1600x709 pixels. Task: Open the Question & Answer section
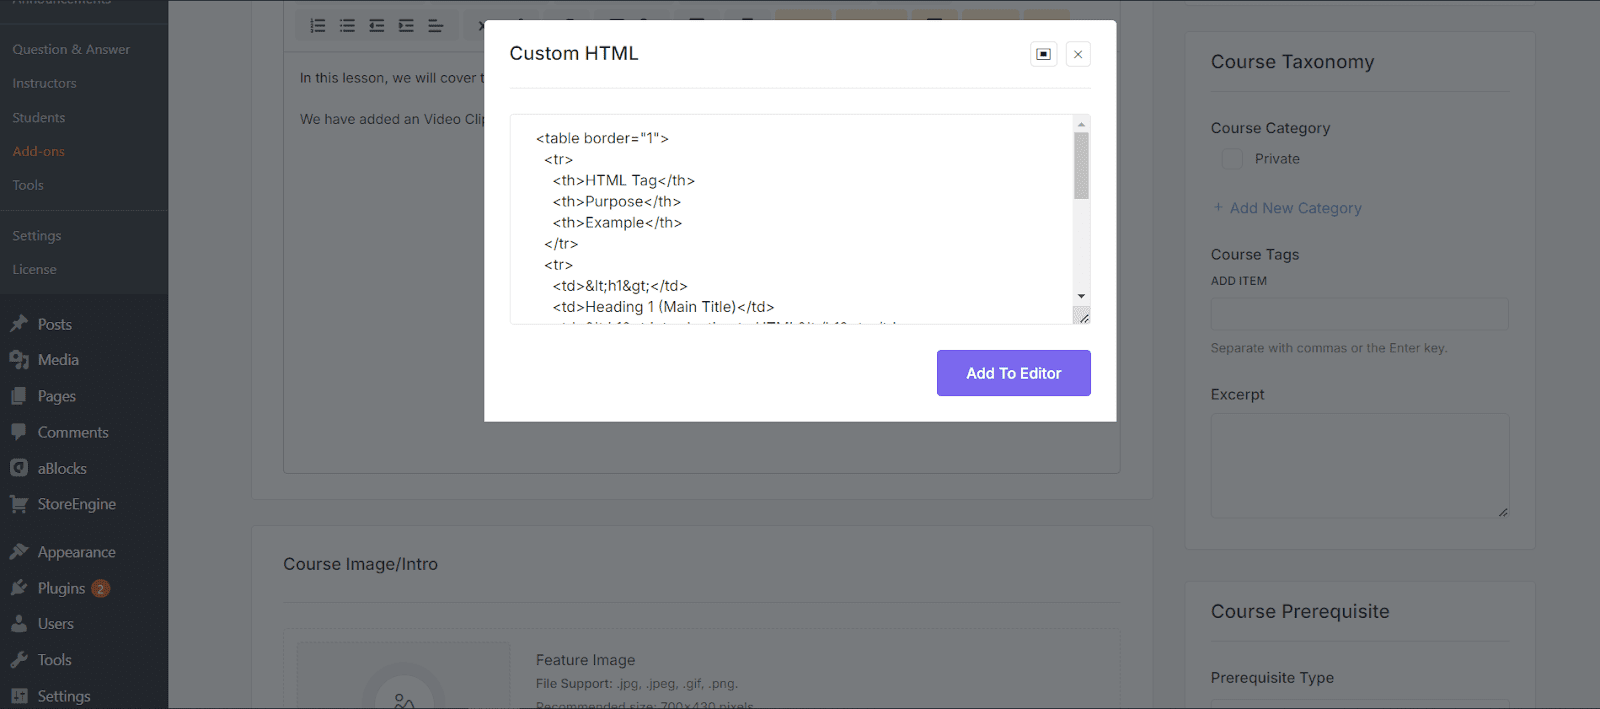69,48
